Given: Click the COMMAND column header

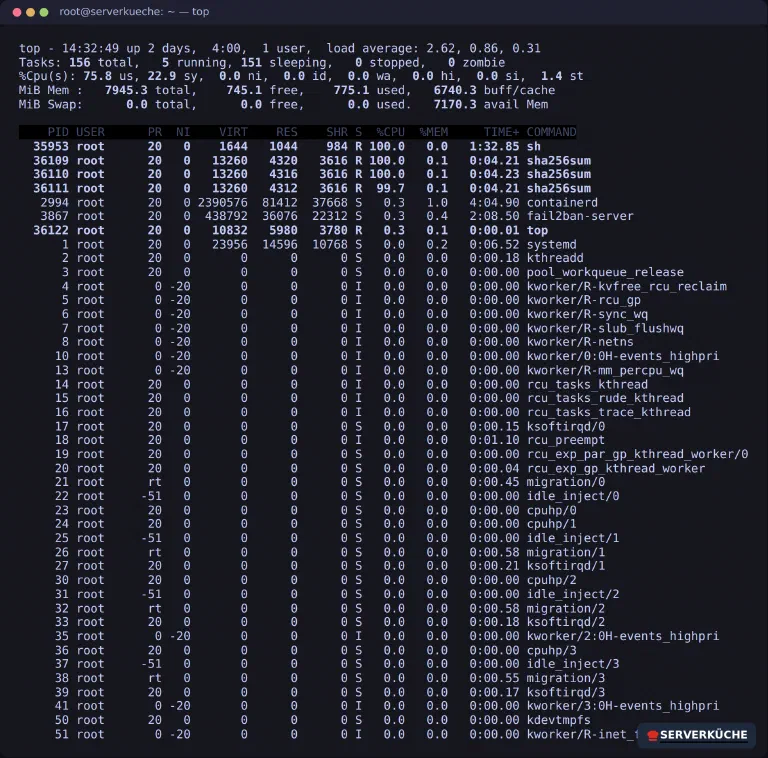Looking at the screenshot, I should [552, 132].
